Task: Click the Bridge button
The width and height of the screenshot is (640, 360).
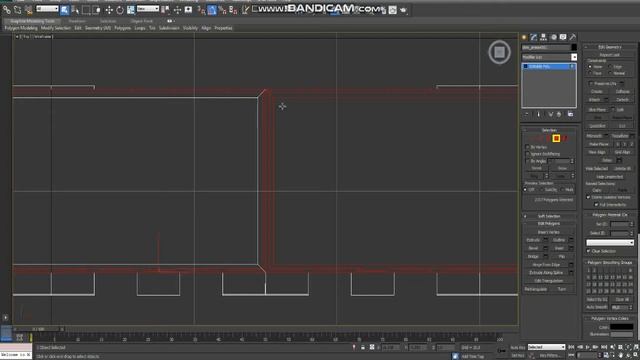Action: (533, 256)
